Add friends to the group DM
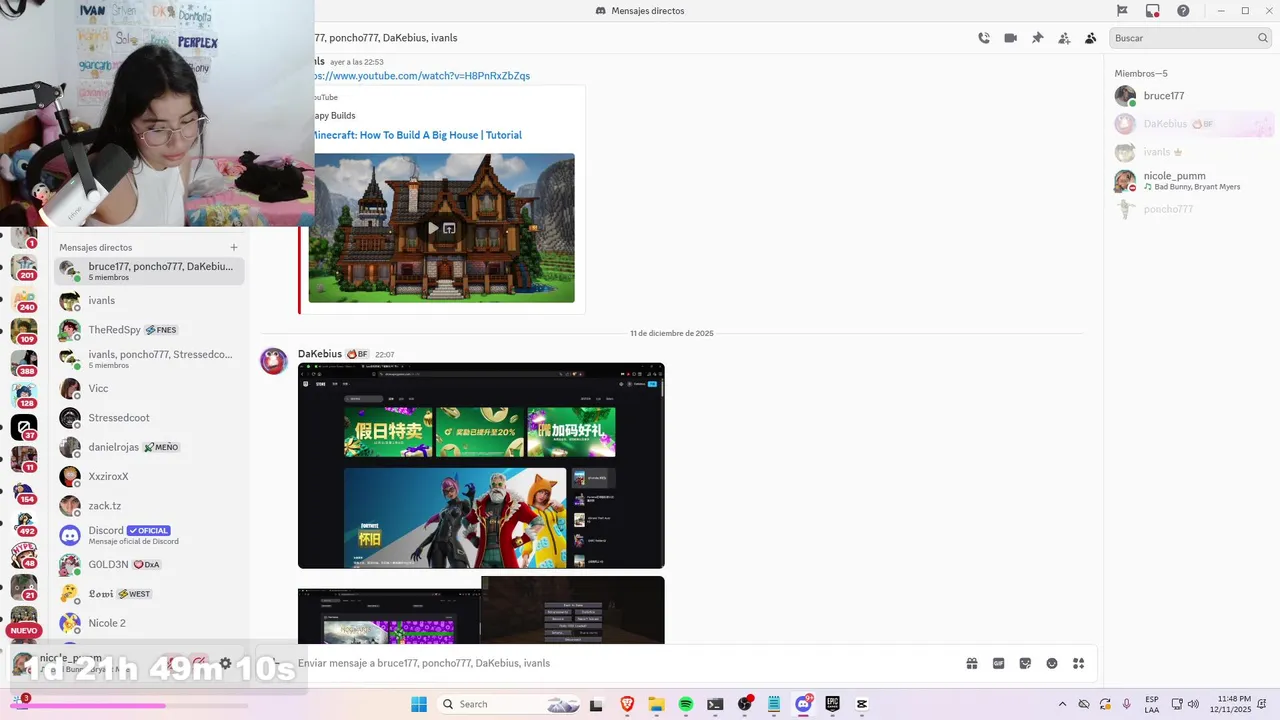This screenshot has width=1280, height=720. coord(1064,38)
